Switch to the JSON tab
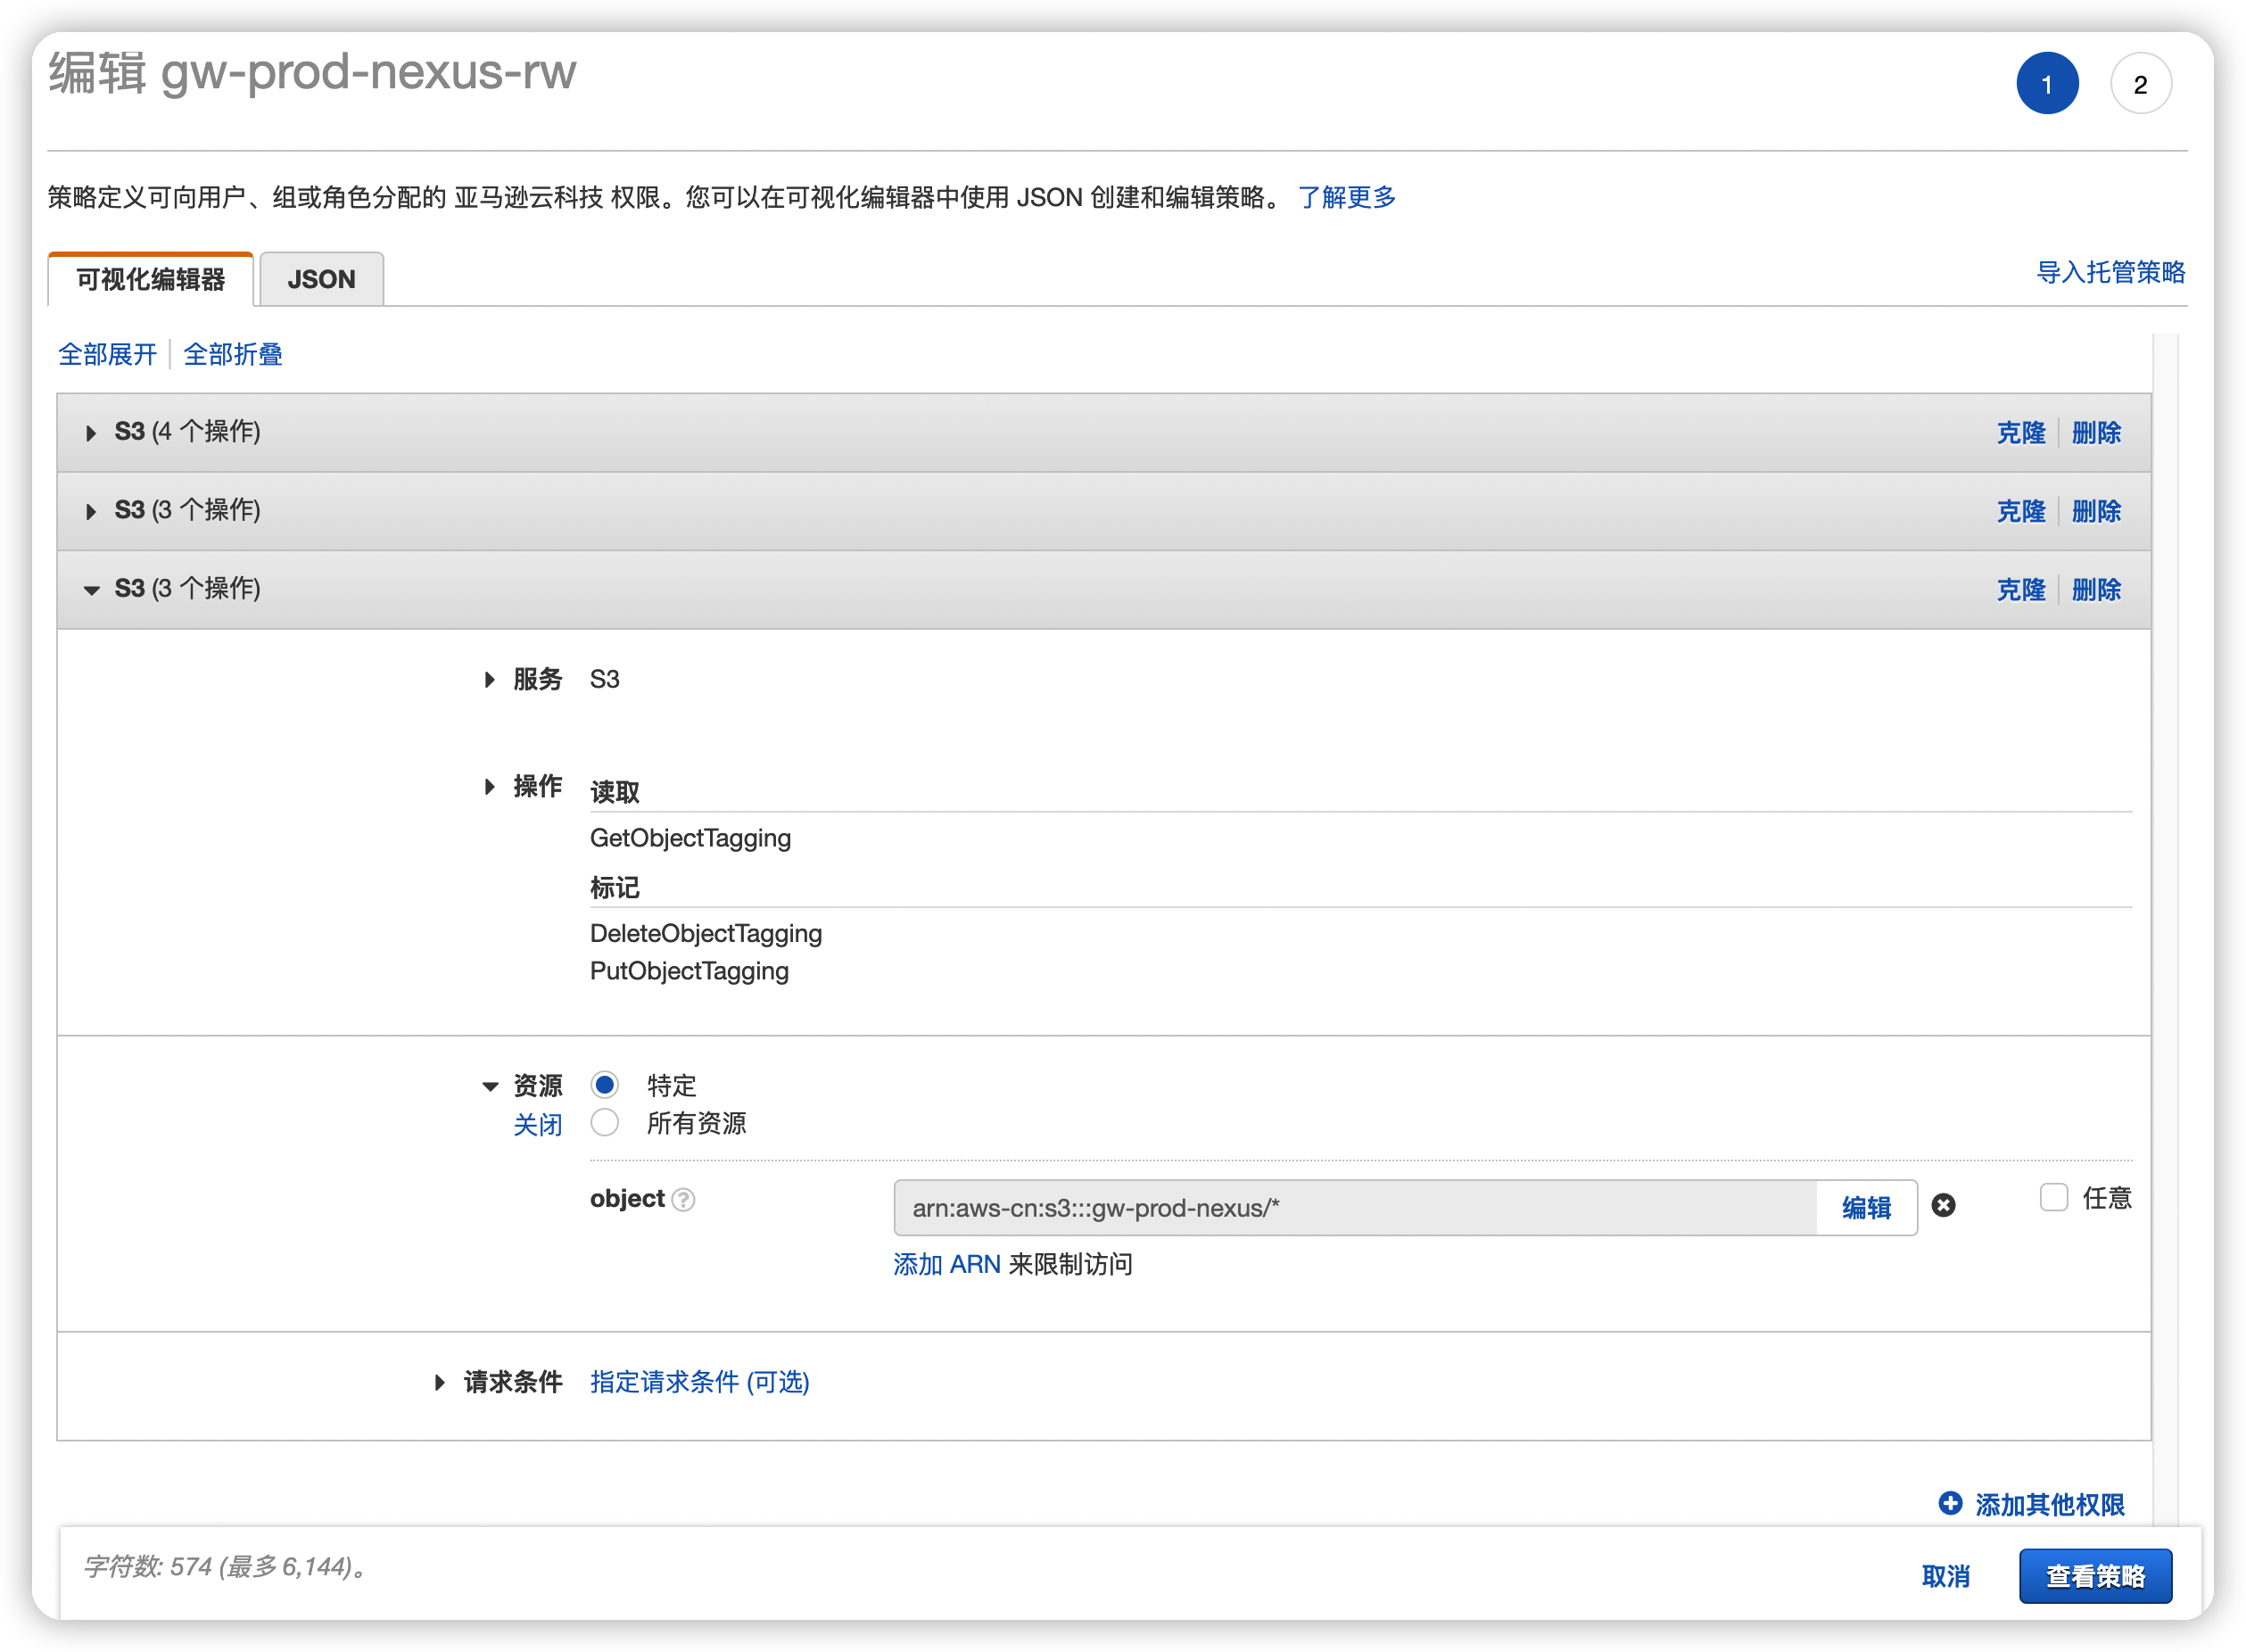The width and height of the screenshot is (2246, 1652). [x=321, y=279]
